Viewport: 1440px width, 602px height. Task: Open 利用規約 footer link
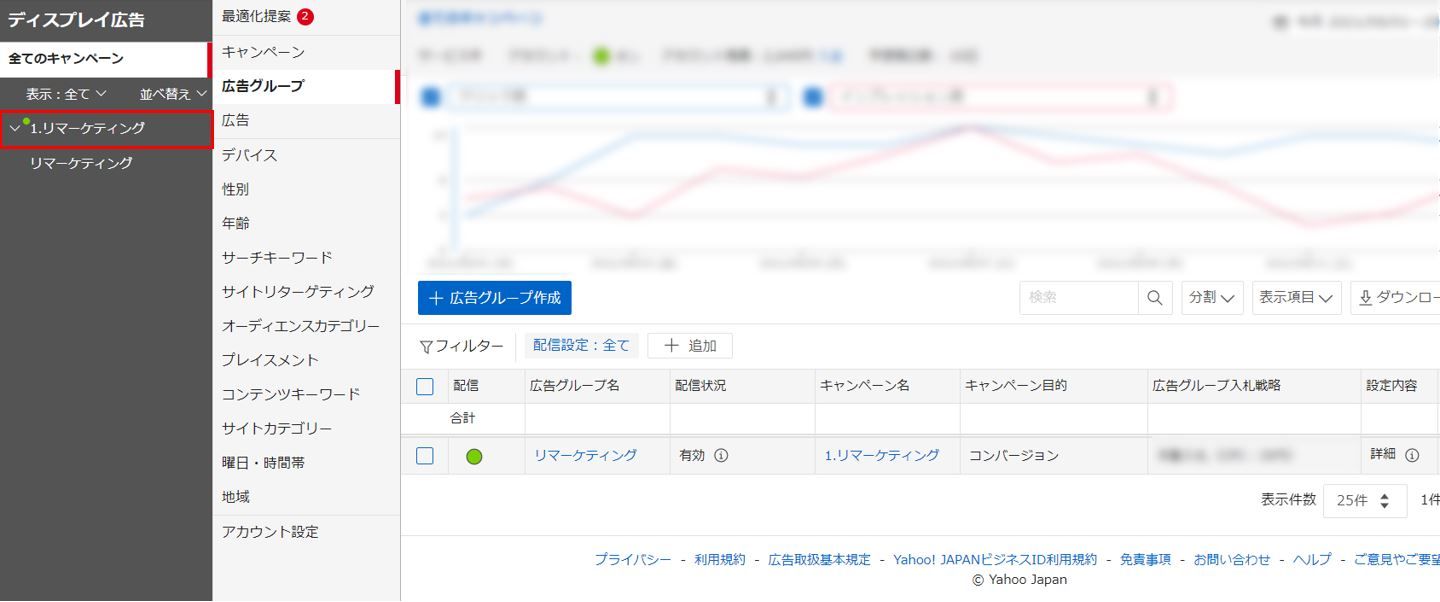(720, 560)
